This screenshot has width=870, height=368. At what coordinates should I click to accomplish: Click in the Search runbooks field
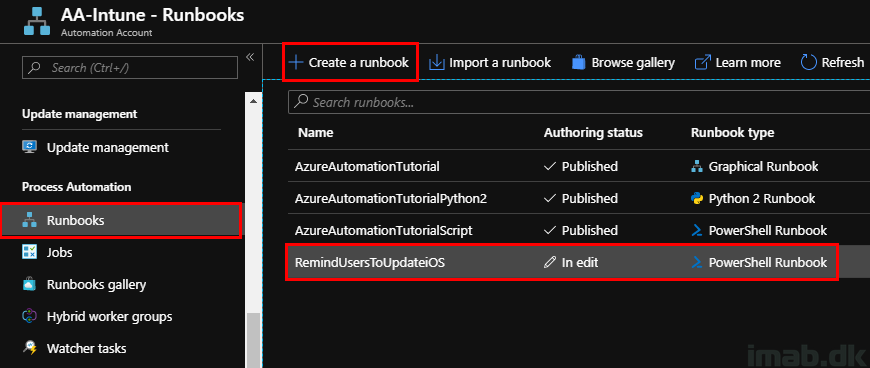[x=577, y=102]
